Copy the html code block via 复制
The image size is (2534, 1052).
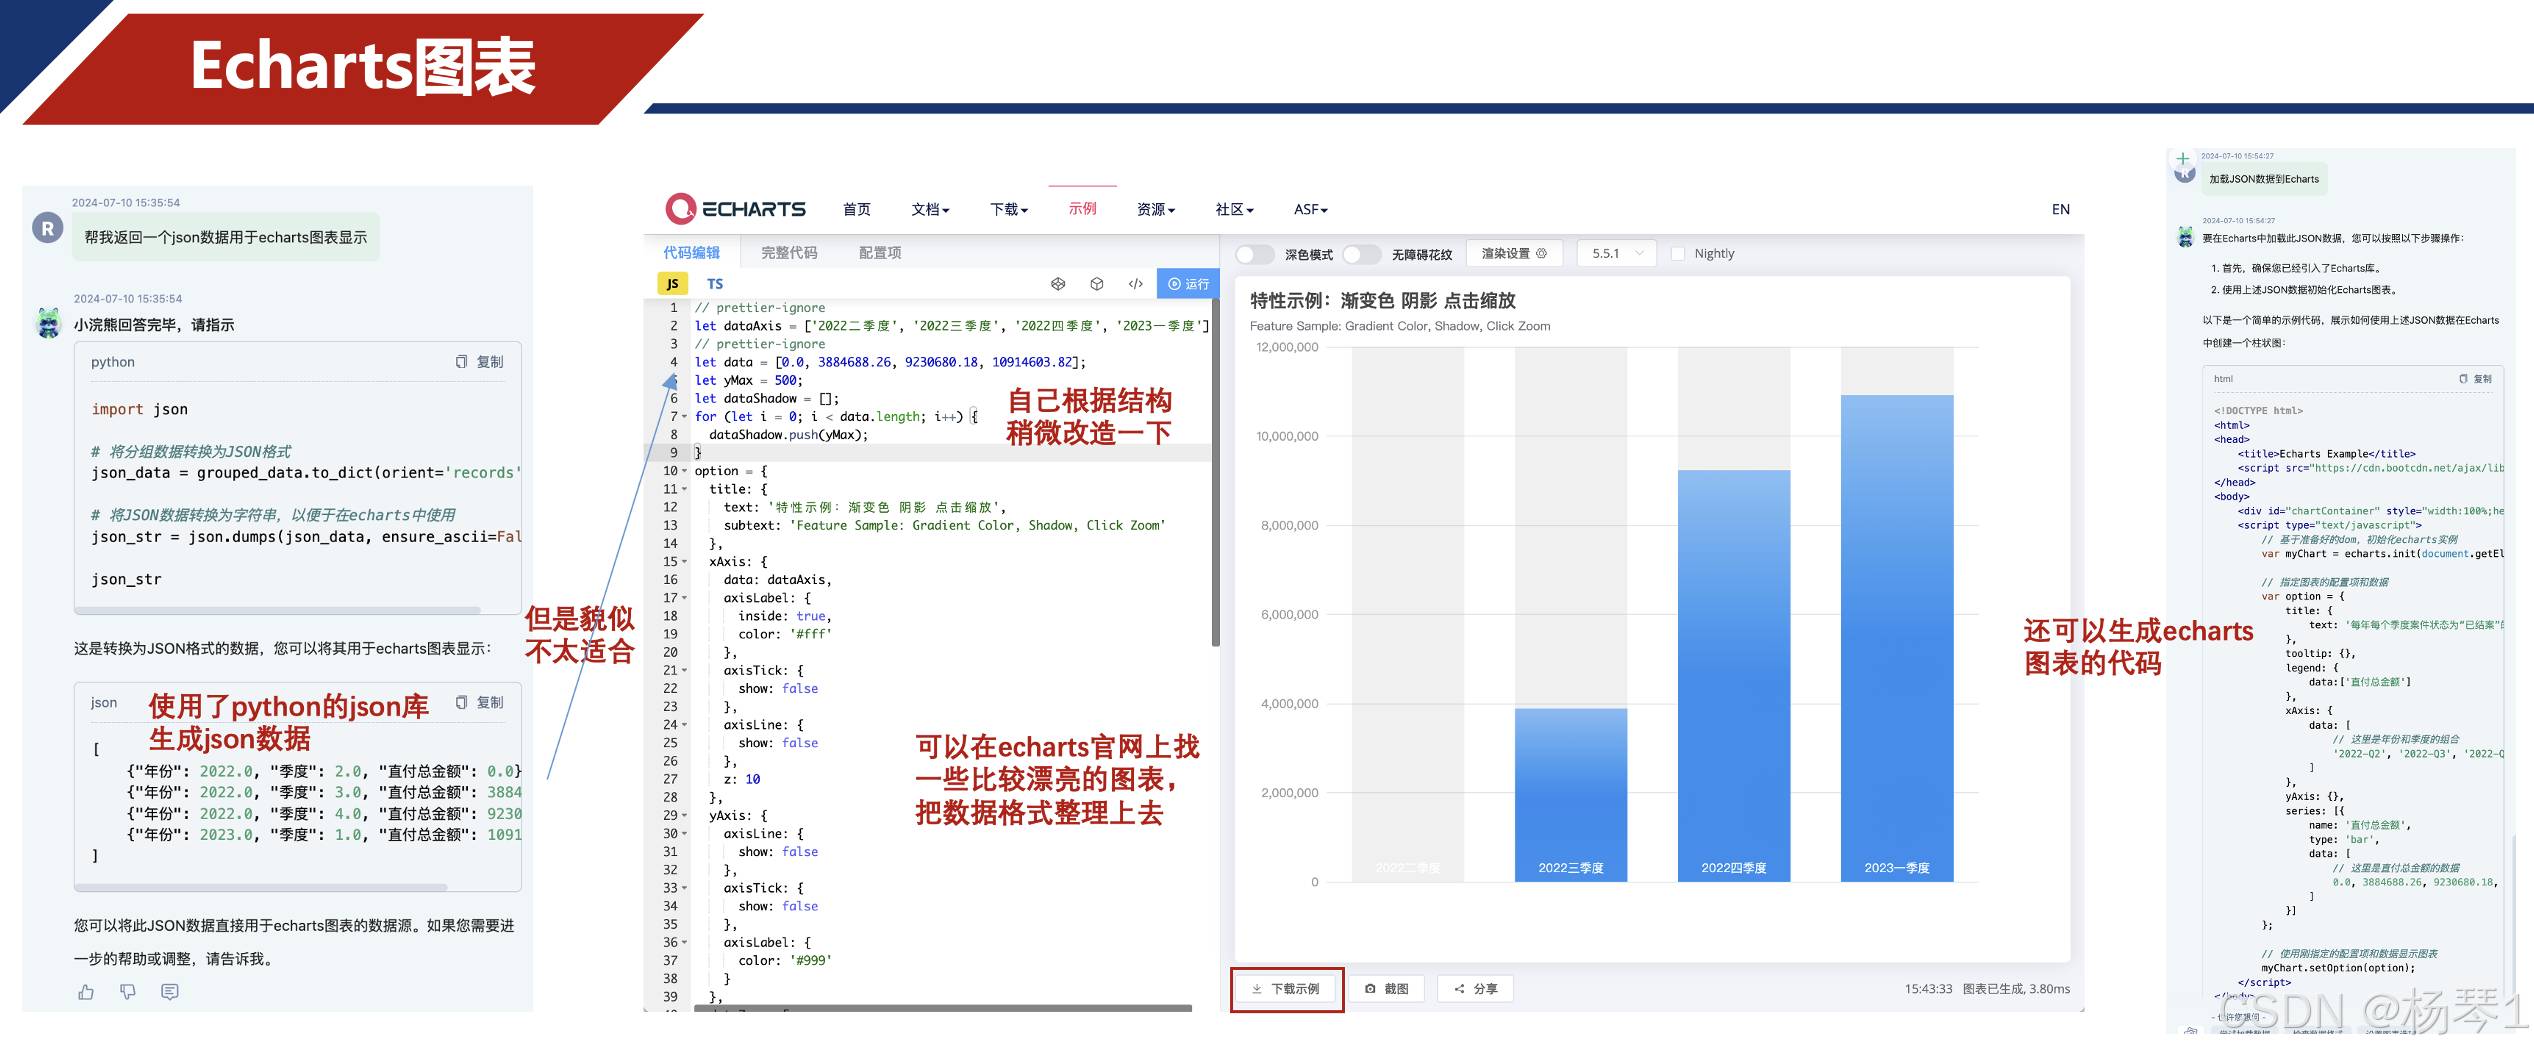(x=2475, y=379)
